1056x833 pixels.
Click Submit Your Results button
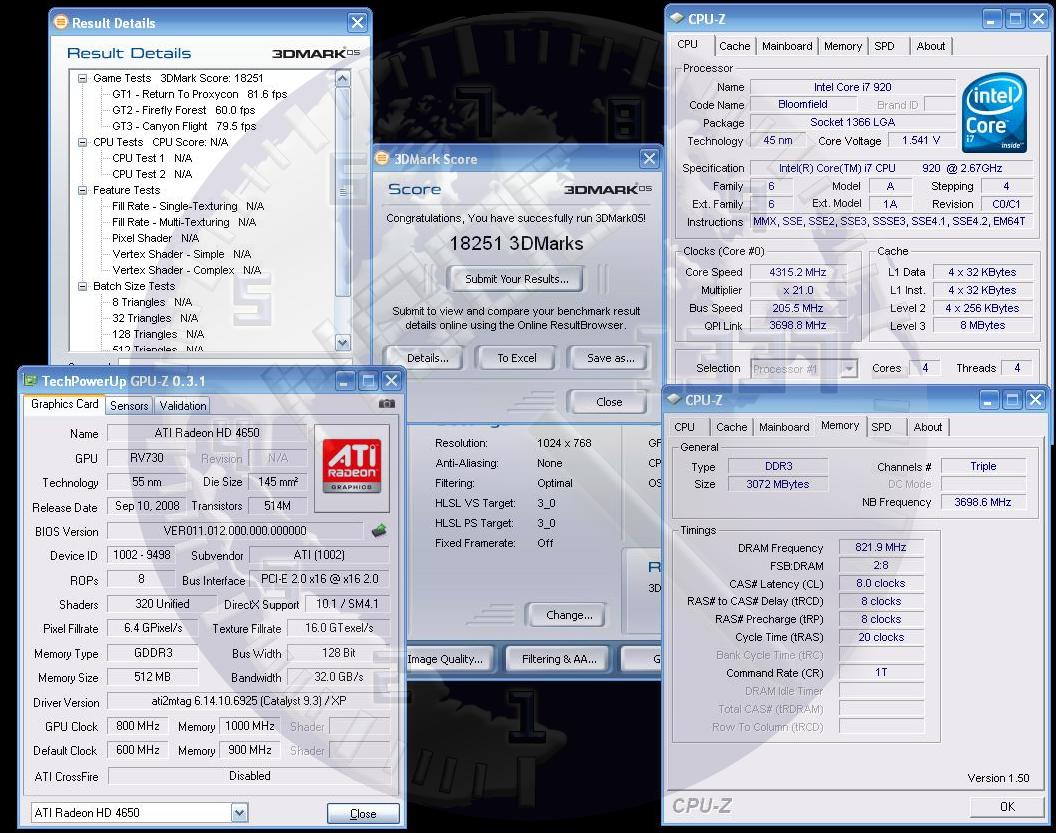click(x=517, y=279)
